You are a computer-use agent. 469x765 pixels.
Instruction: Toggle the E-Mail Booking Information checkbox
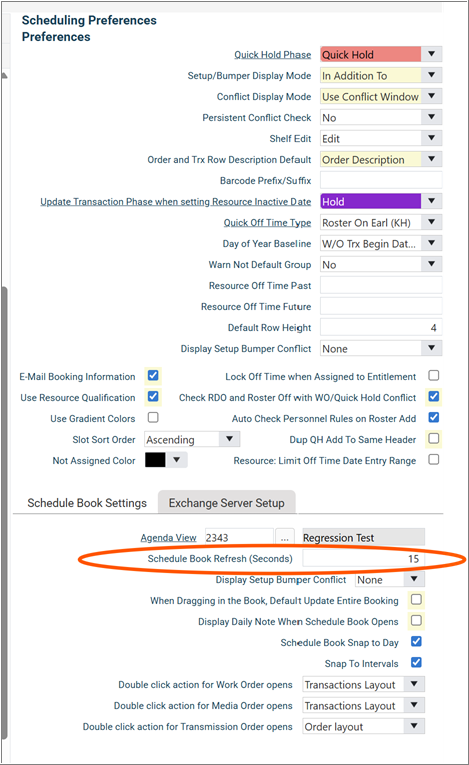(153, 376)
